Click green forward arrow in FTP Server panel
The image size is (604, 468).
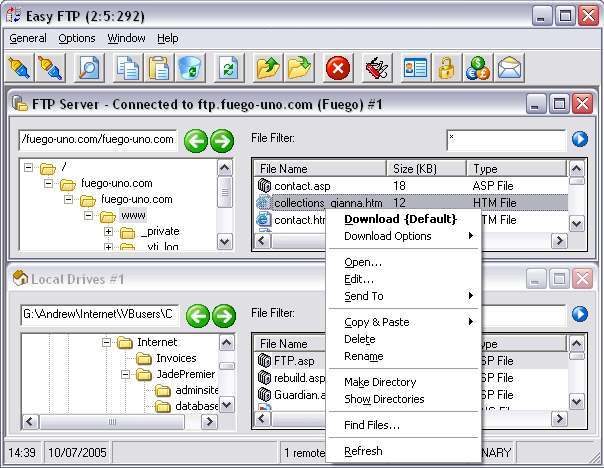223,140
